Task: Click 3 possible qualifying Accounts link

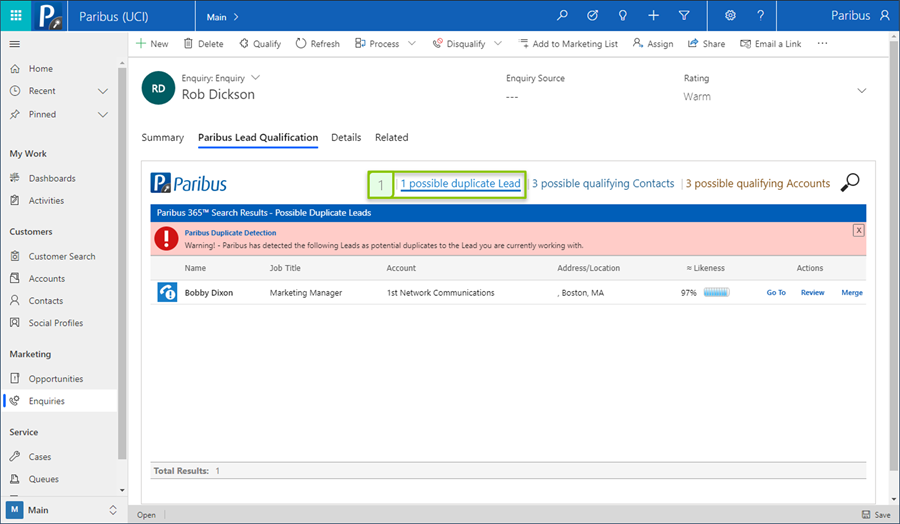Action: click(x=758, y=184)
